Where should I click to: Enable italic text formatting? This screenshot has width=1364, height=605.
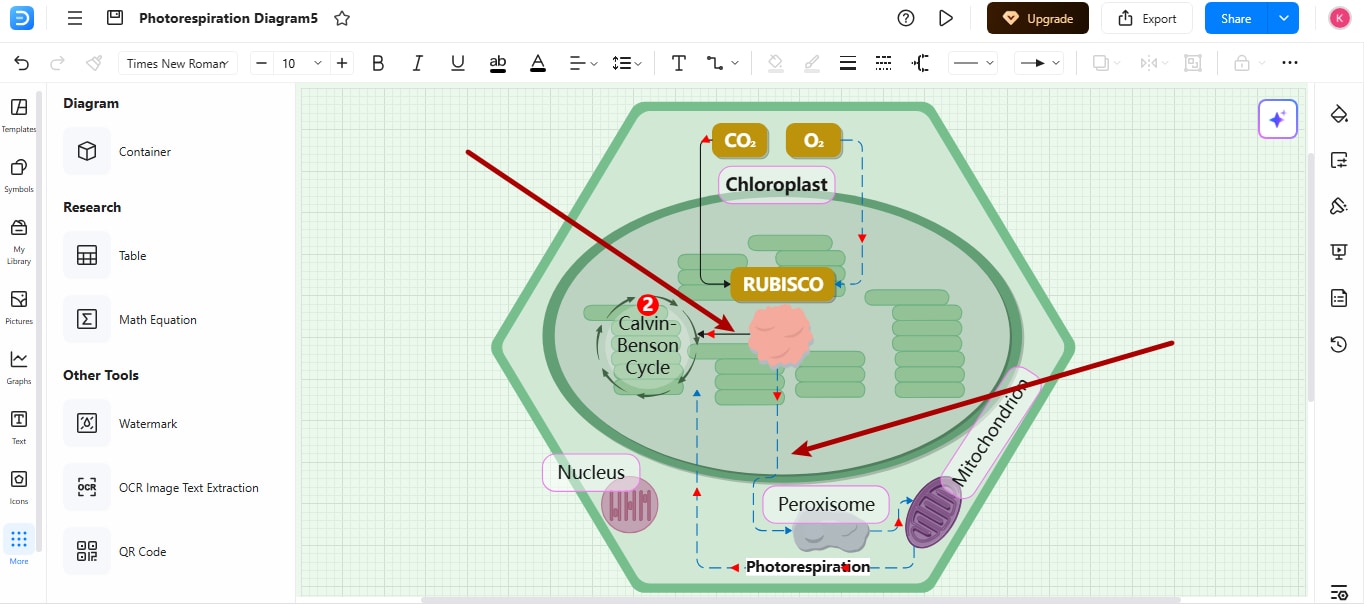(x=417, y=62)
